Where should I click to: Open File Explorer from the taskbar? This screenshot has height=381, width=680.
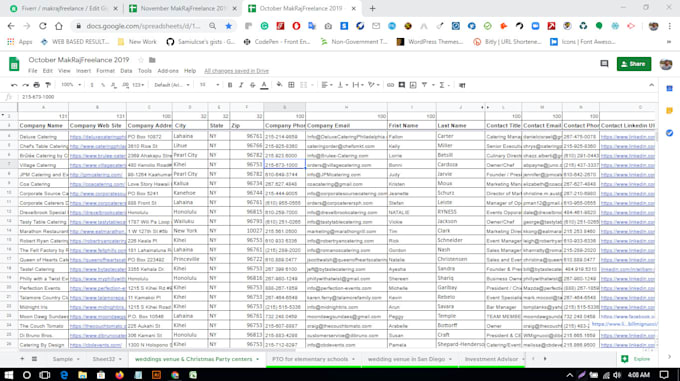pyautogui.click(x=82, y=374)
